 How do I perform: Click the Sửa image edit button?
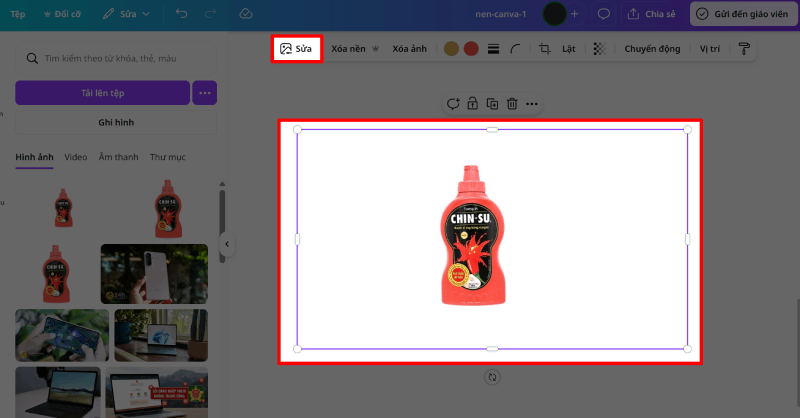coord(296,48)
